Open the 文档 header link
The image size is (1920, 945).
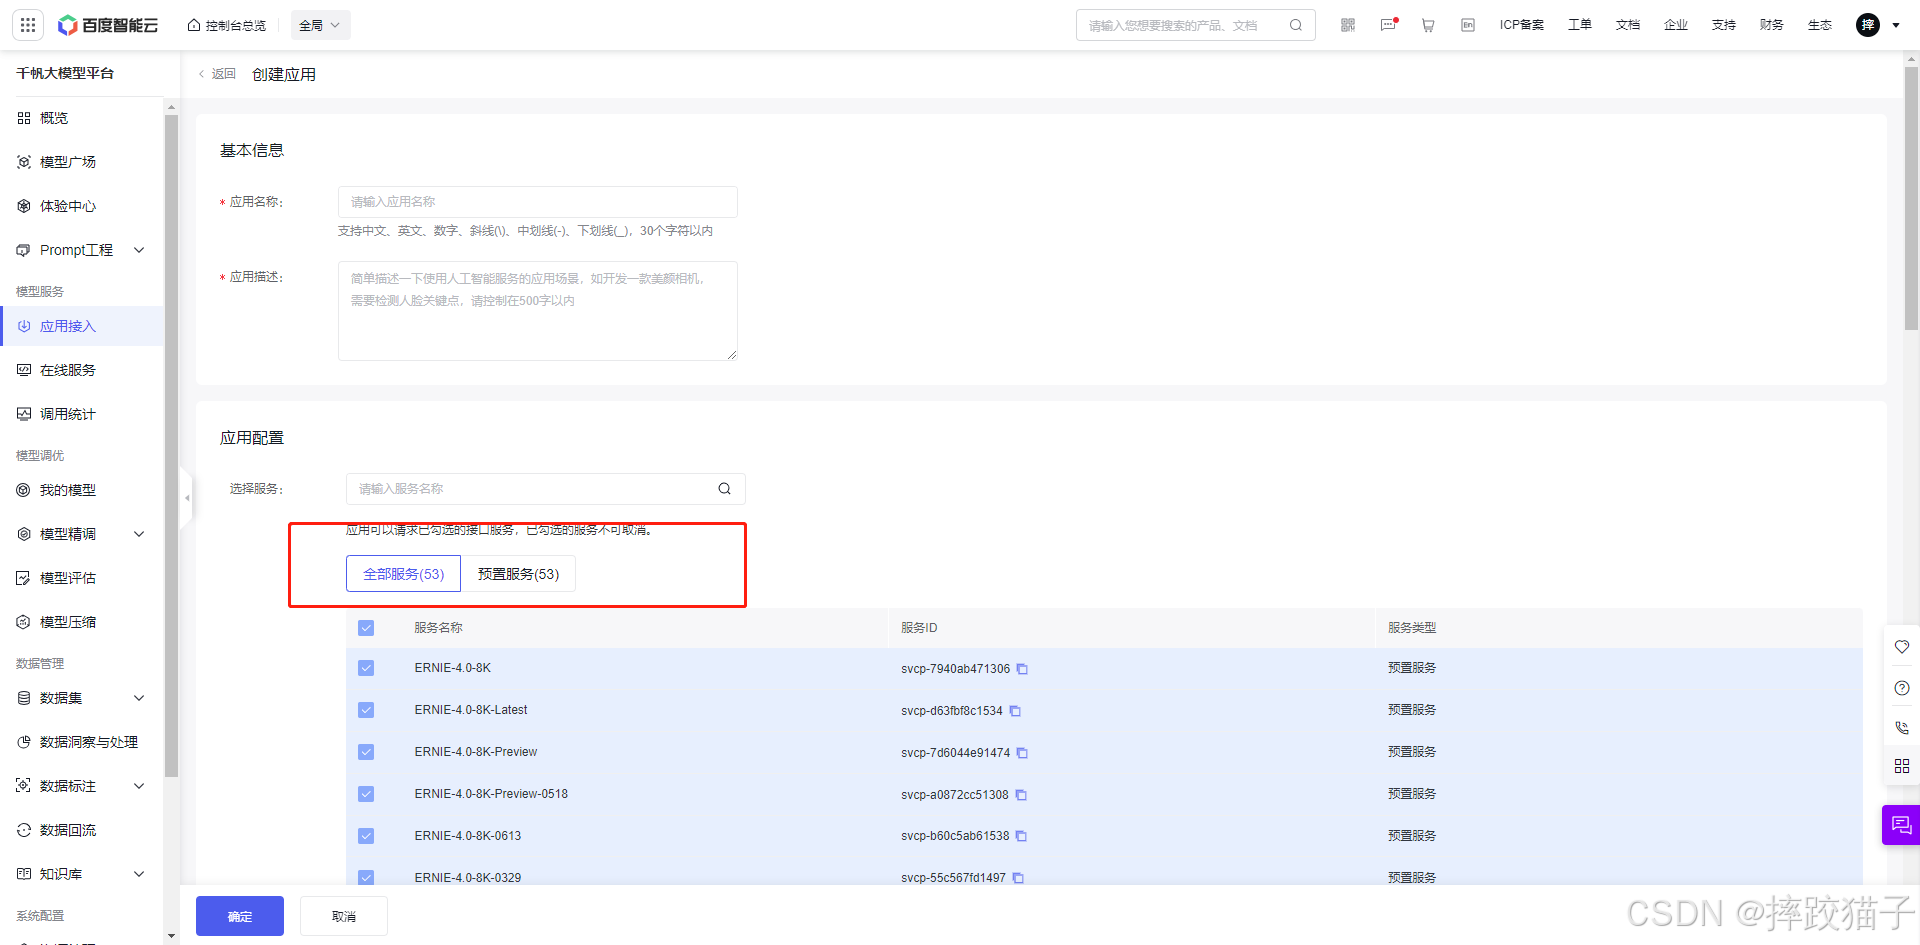[x=1628, y=25]
